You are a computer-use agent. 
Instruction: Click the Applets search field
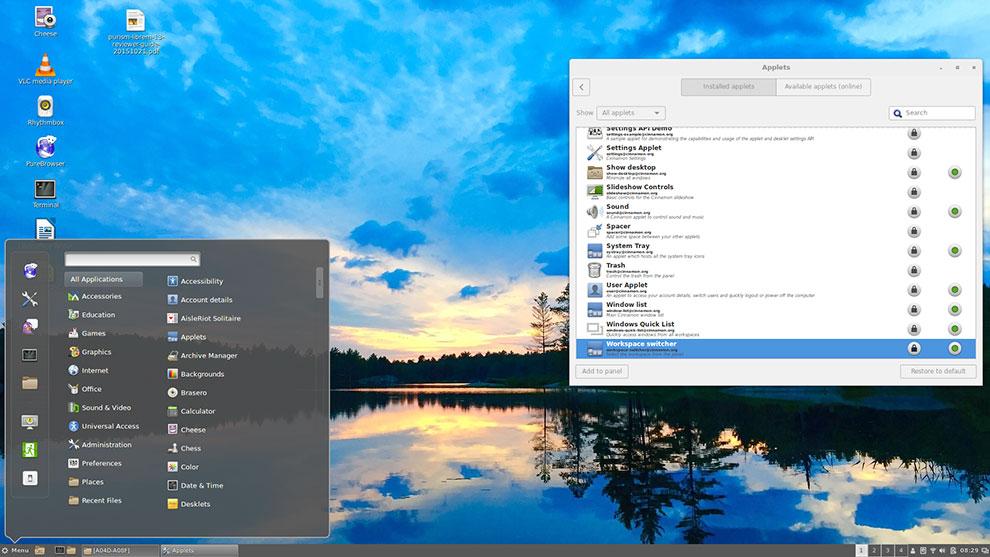point(932,113)
